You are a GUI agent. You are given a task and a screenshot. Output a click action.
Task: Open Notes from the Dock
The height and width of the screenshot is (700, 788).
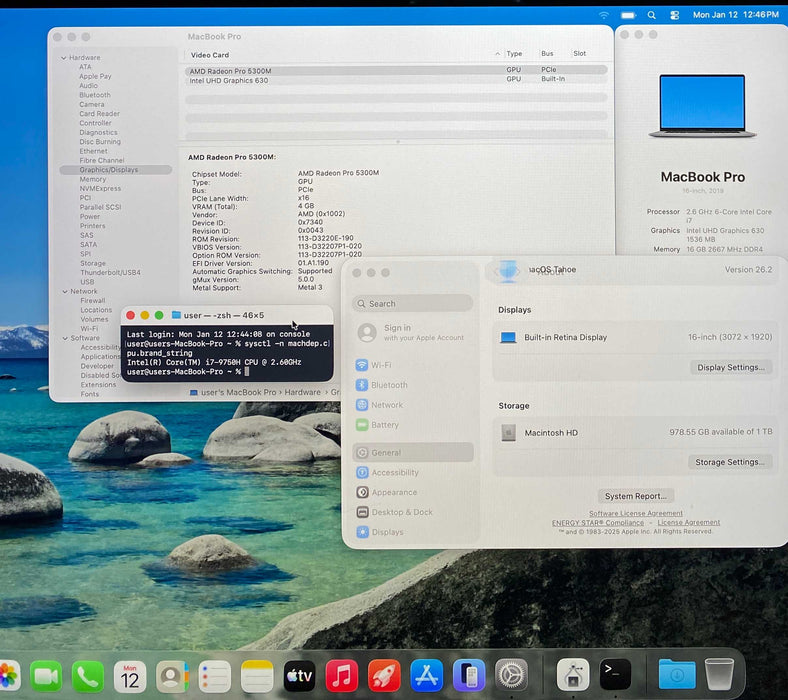click(257, 676)
